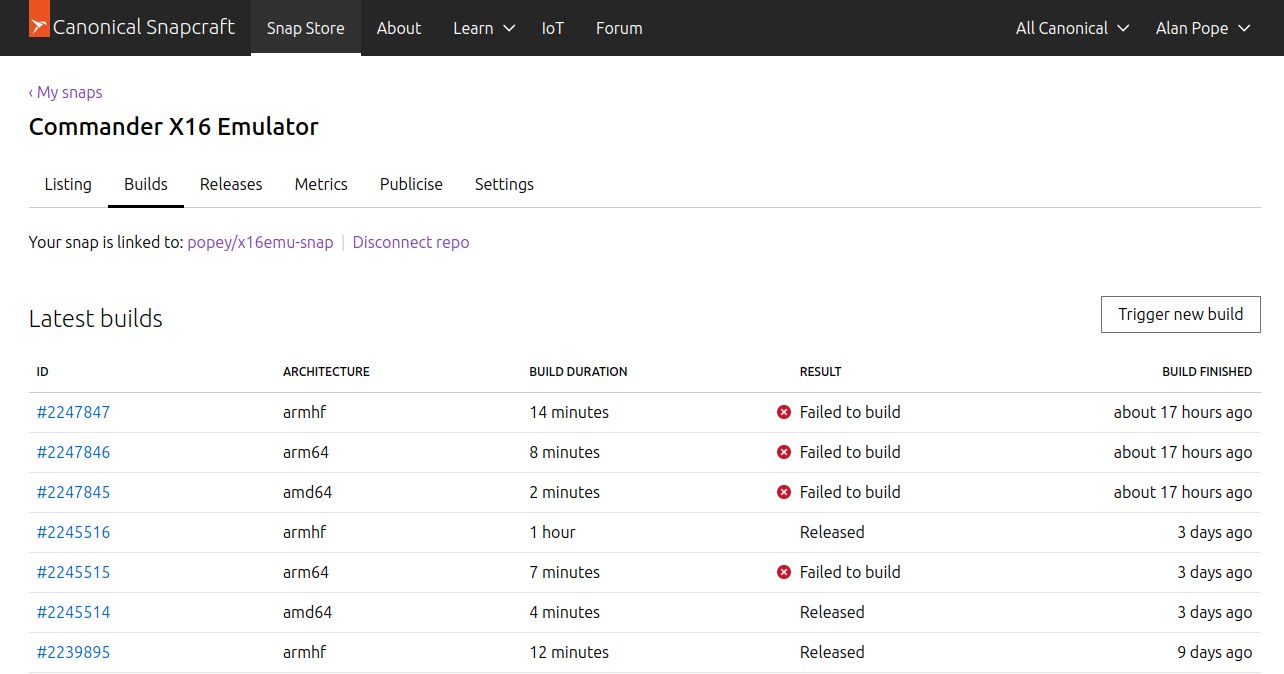
Task: Click the ID column header
Action: [x=43, y=372]
